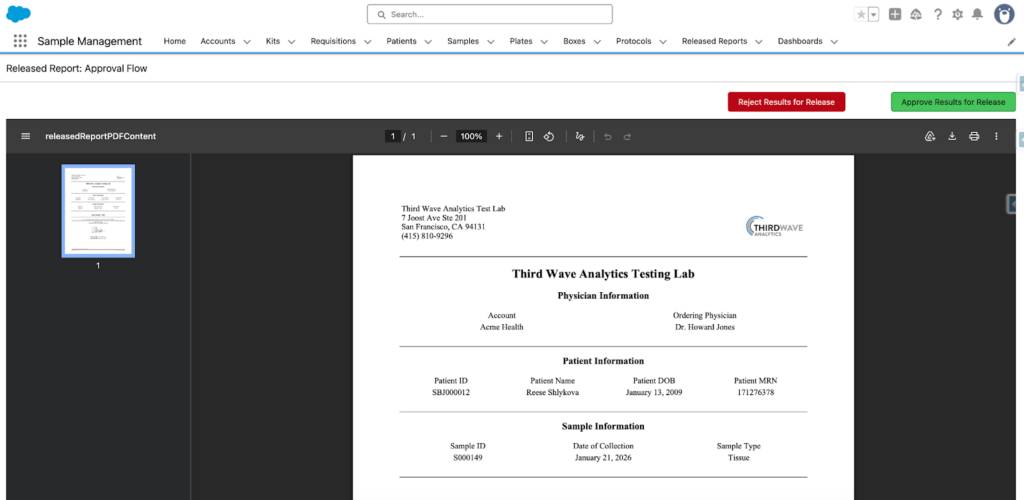Viewport: 1024px width, 500px height.
Task: Click Approve Results for Release
Action: pyautogui.click(x=953, y=102)
